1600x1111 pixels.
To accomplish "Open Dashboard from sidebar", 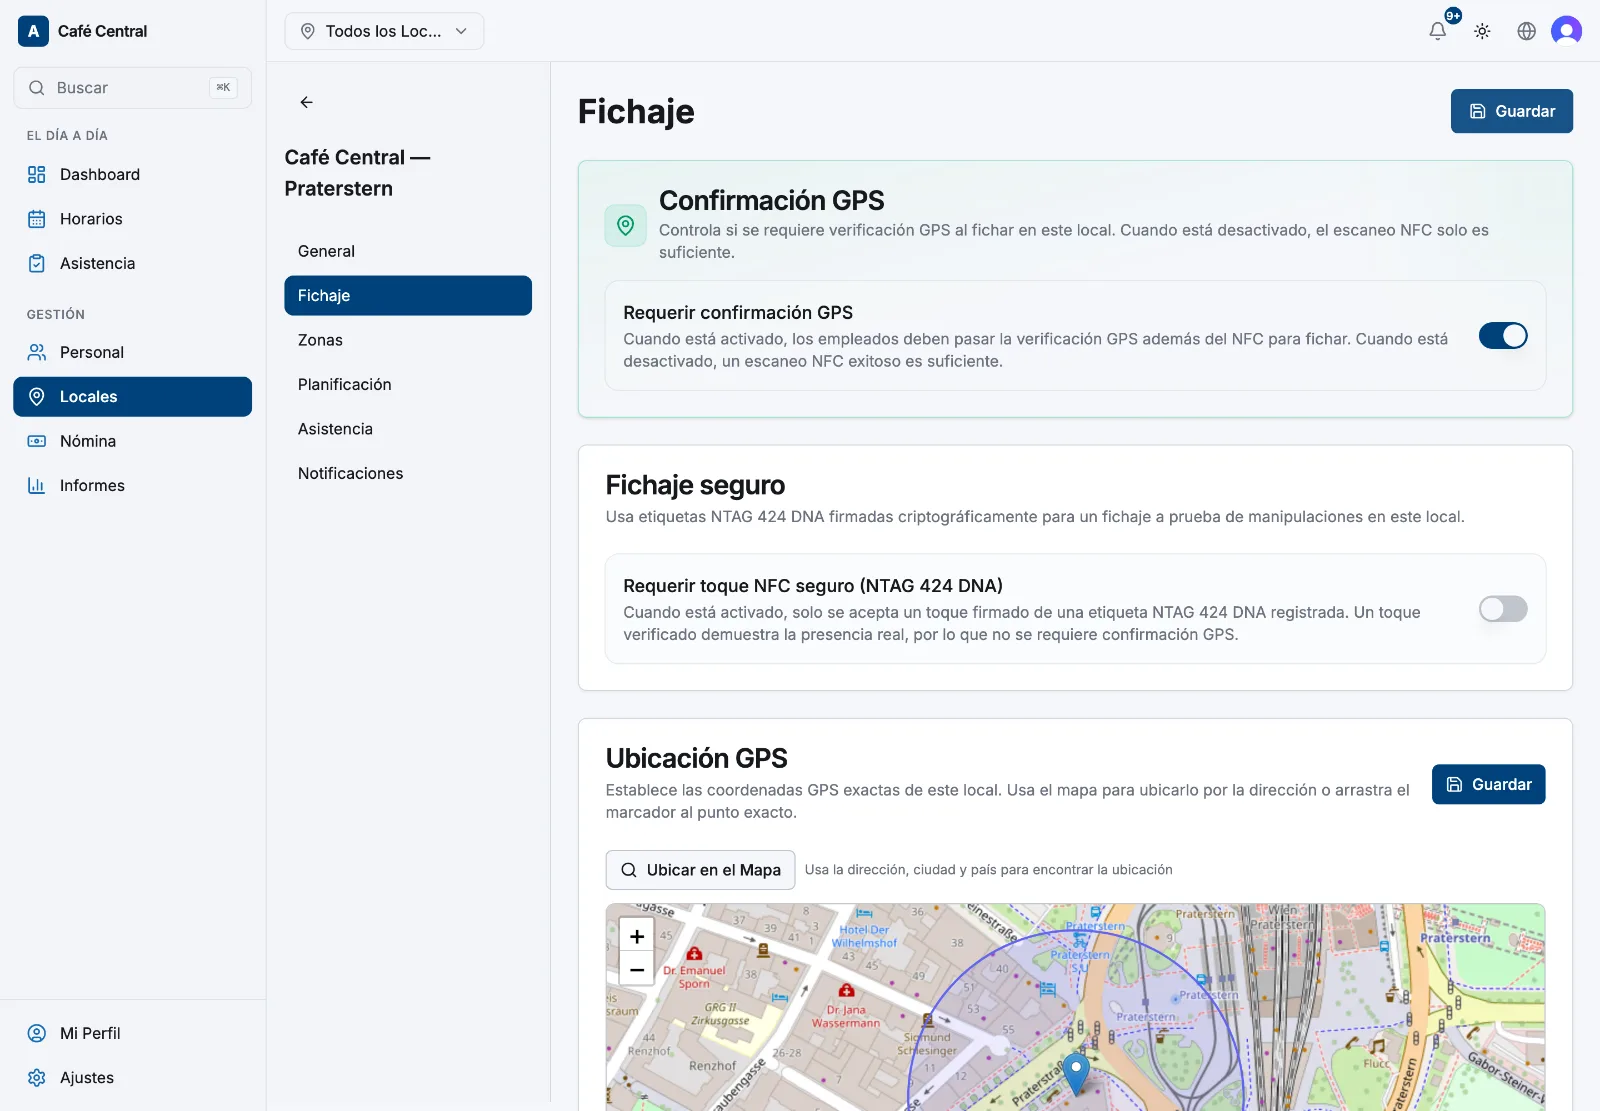I will [132, 174].
